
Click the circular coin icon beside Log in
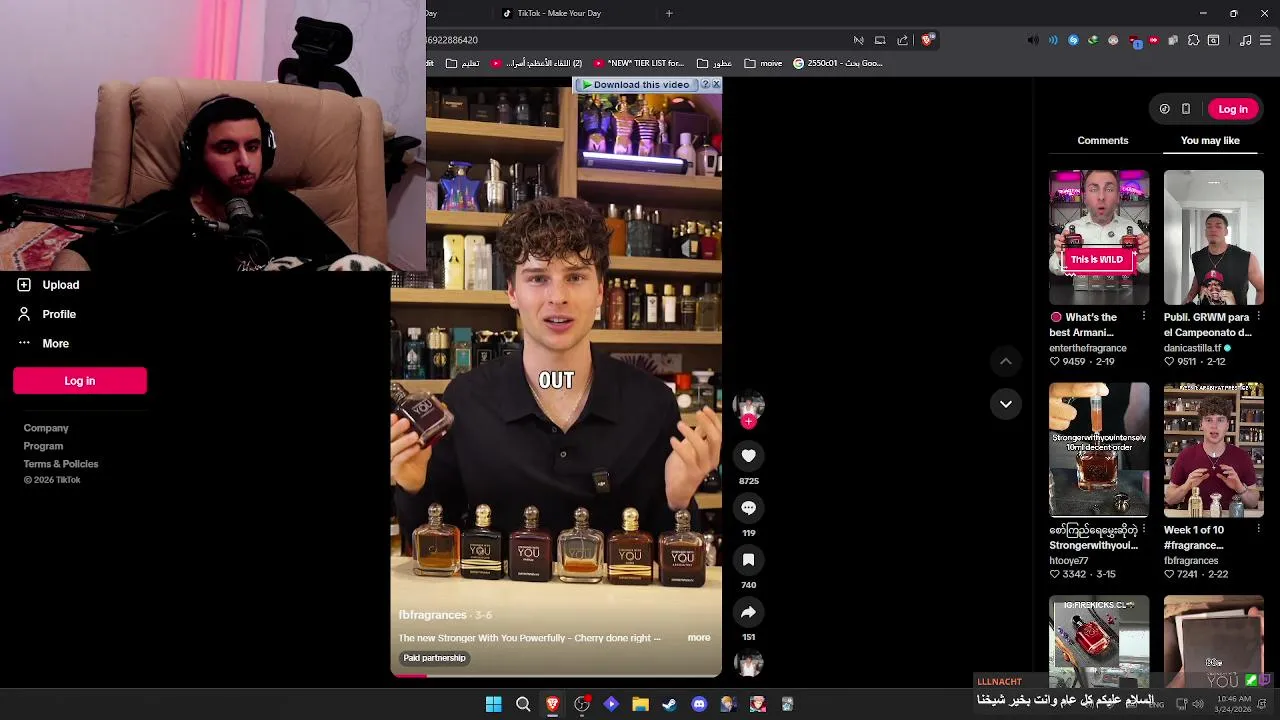click(x=1164, y=109)
